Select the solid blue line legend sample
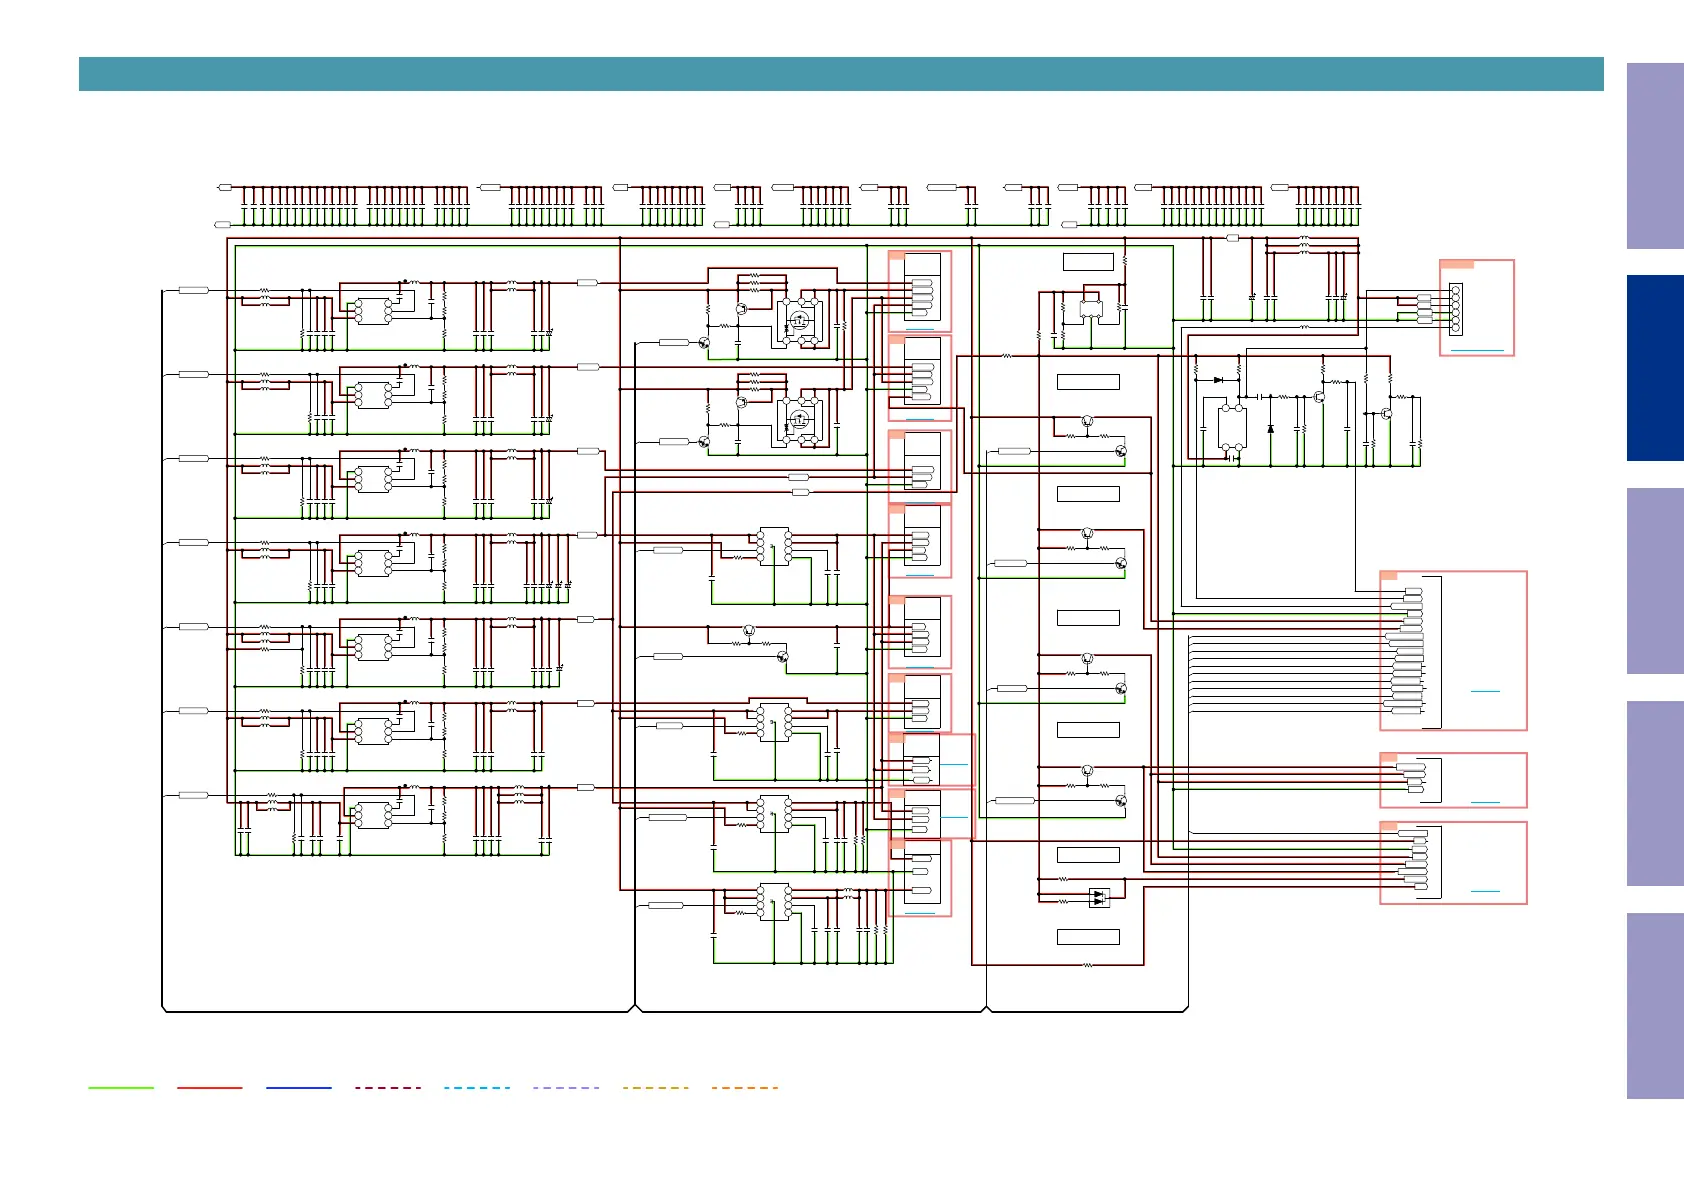The width and height of the screenshot is (1684, 1191). pos(299,1087)
